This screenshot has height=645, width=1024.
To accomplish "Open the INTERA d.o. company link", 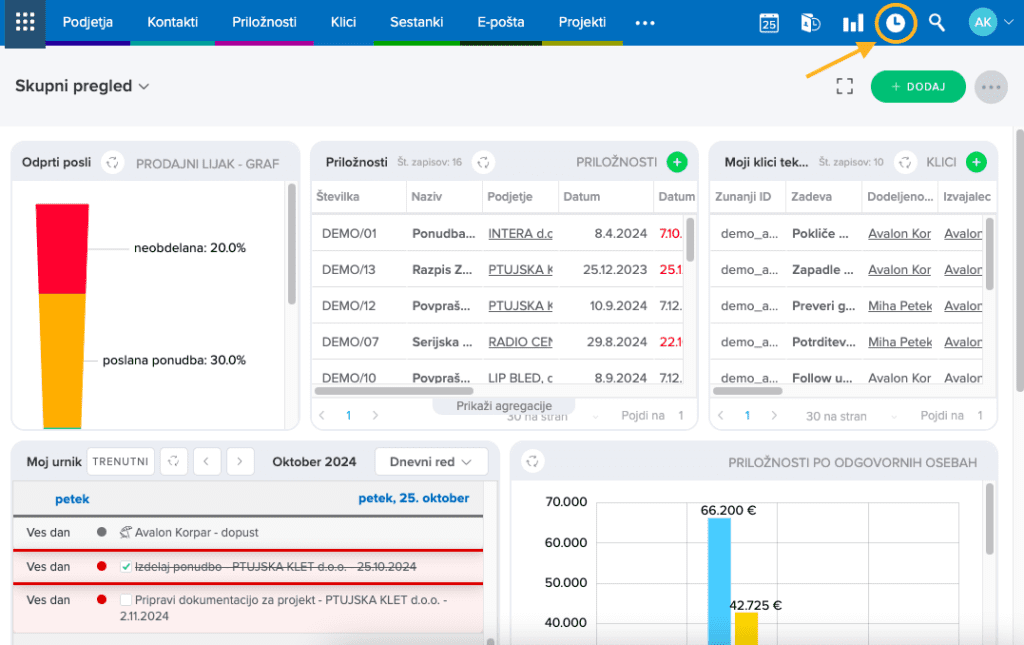I will [520, 234].
